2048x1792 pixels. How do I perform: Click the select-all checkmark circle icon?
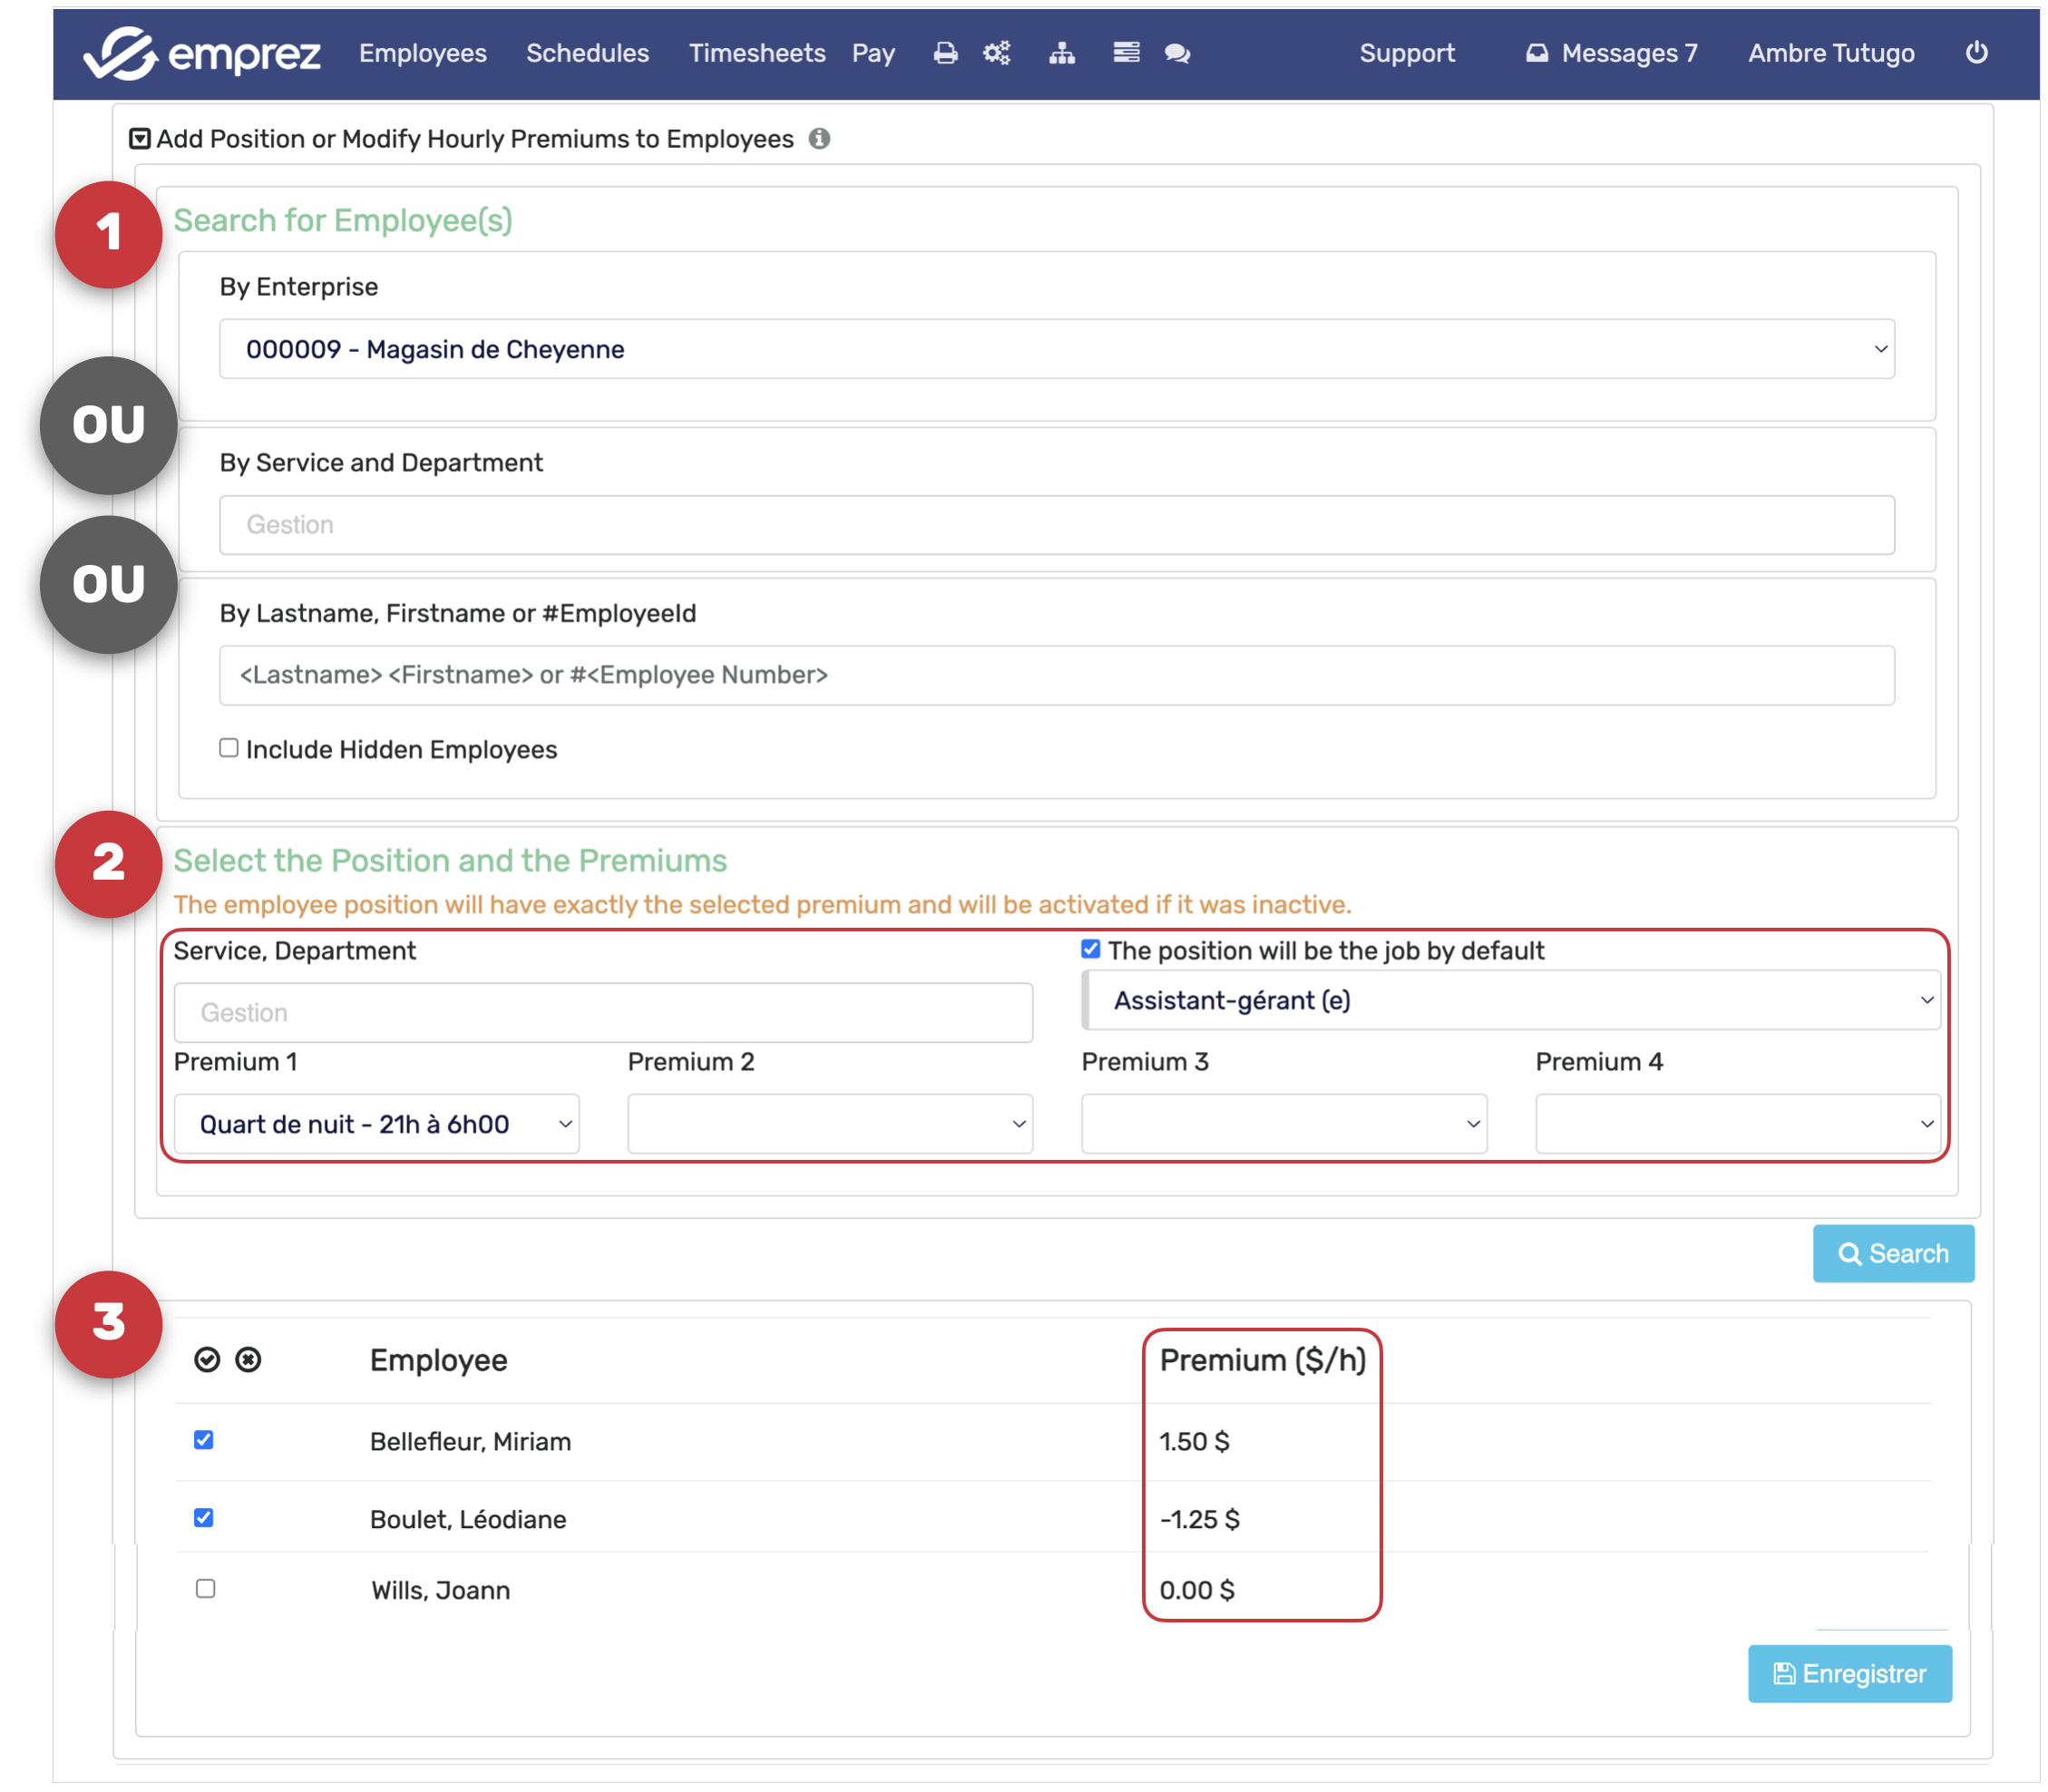[207, 1359]
